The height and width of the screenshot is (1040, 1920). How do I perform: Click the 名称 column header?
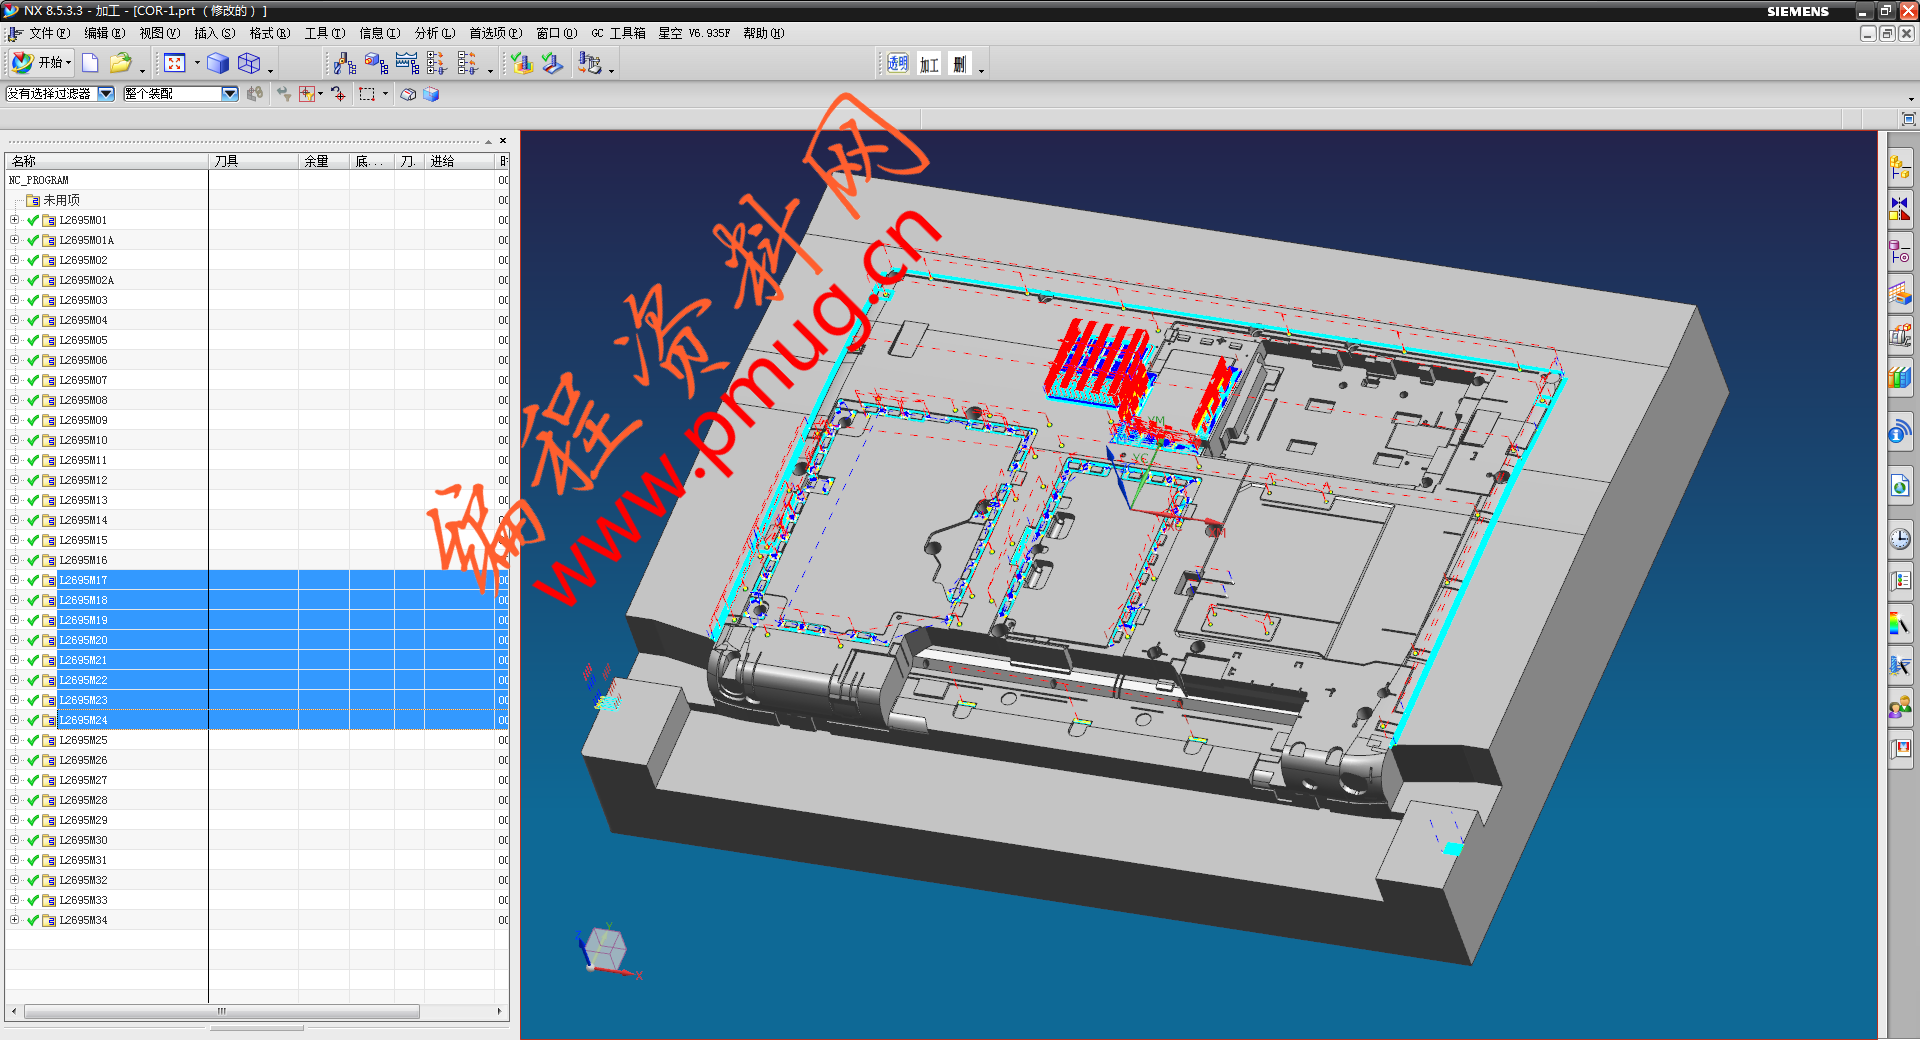pyautogui.click(x=106, y=161)
